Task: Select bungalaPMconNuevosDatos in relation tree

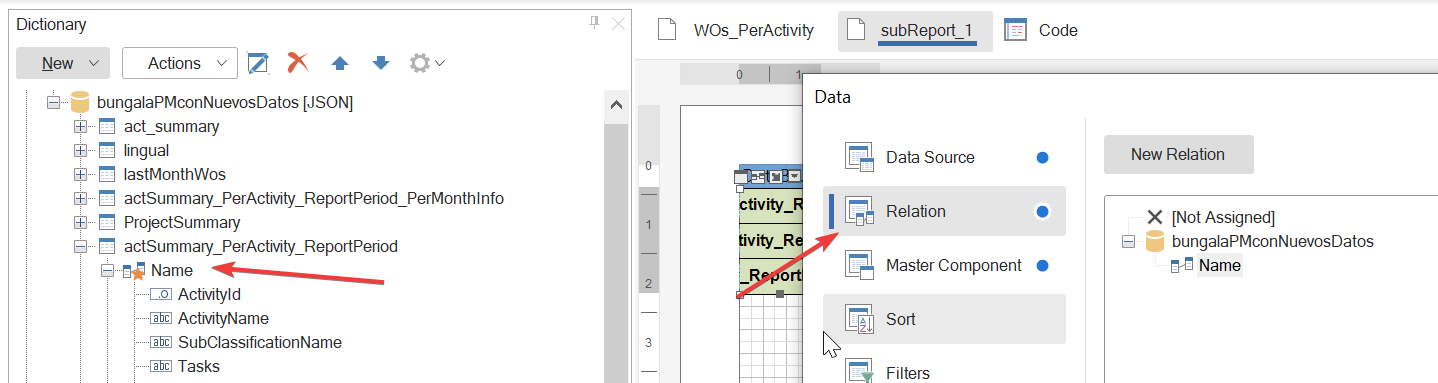Action: 1272,241
